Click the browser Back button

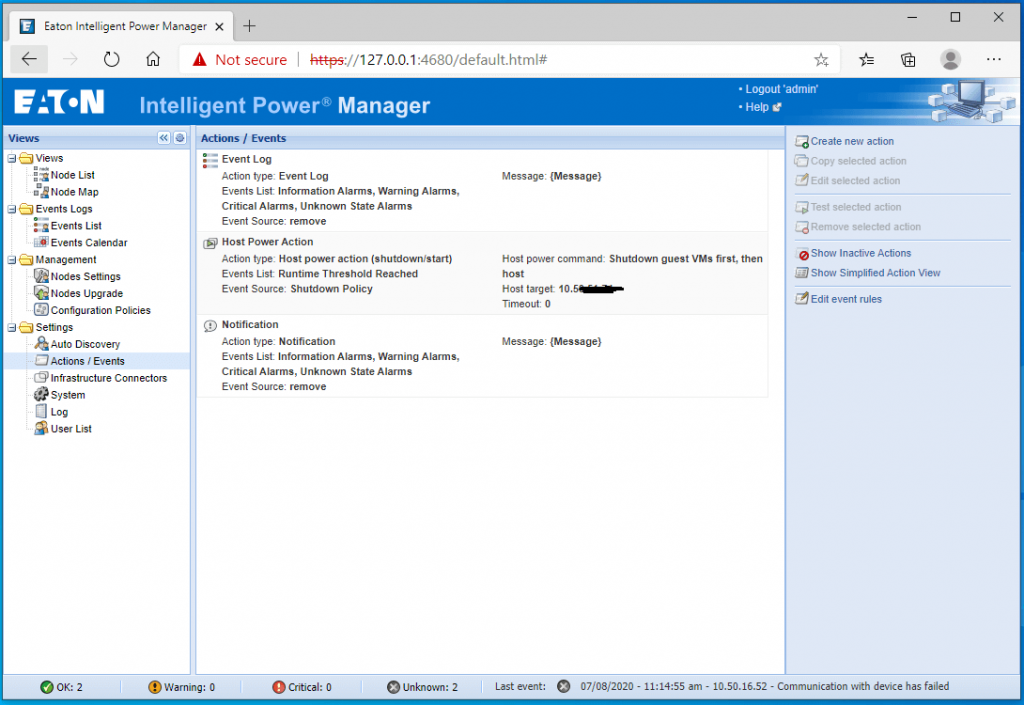[29, 59]
